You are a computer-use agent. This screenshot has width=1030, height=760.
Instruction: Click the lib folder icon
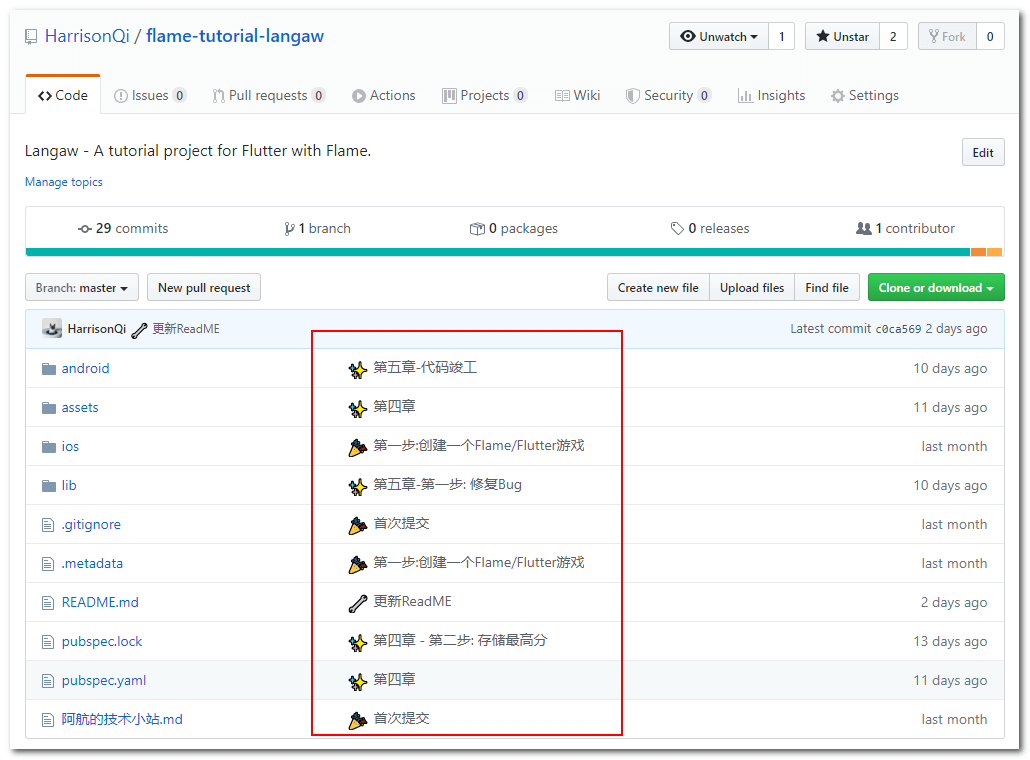[x=49, y=485]
